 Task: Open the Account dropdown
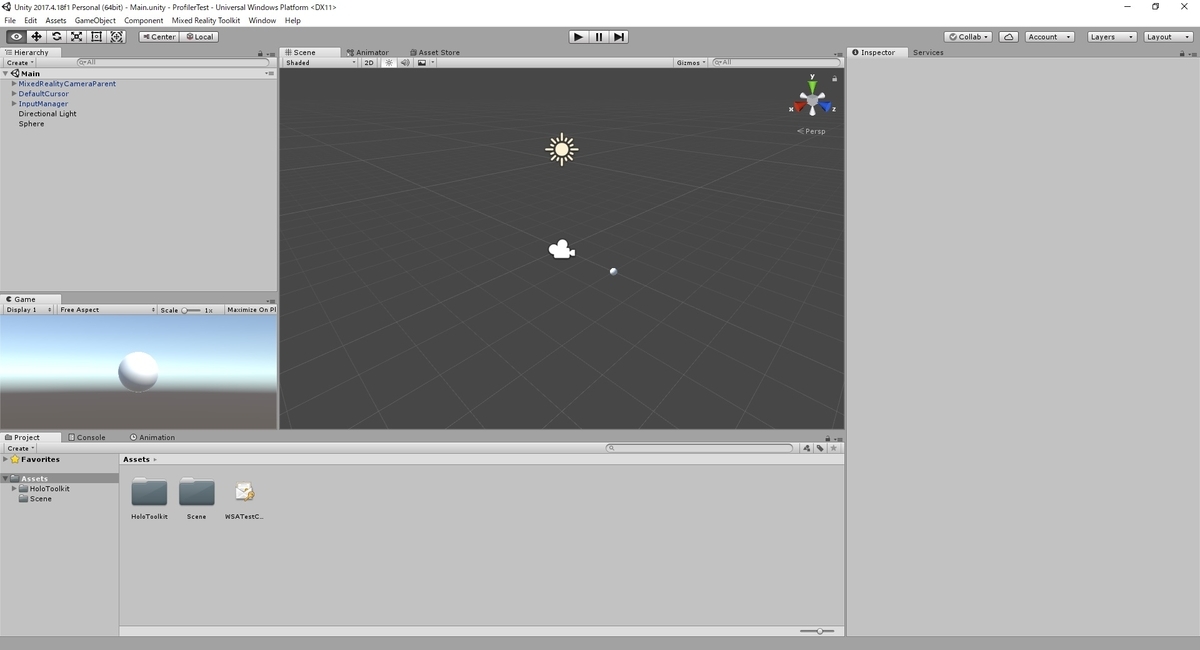click(x=1049, y=37)
